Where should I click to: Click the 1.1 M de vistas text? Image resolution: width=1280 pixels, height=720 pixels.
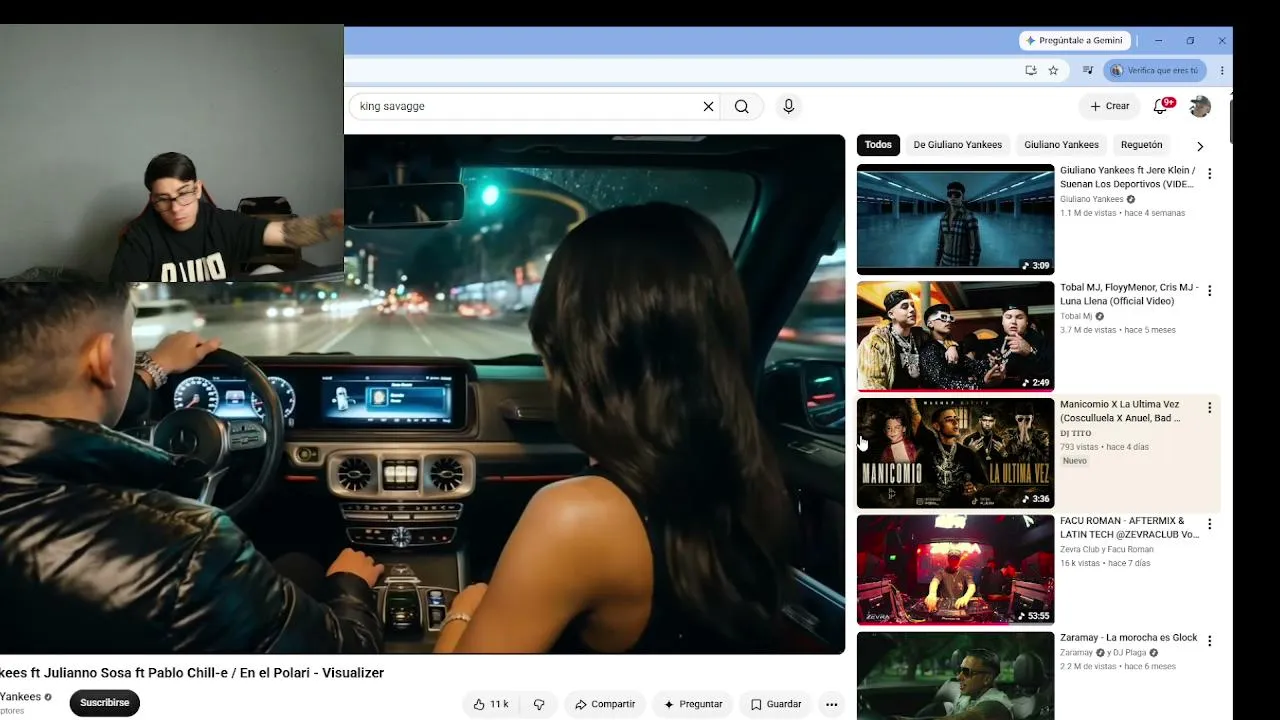coord(1087,213)
